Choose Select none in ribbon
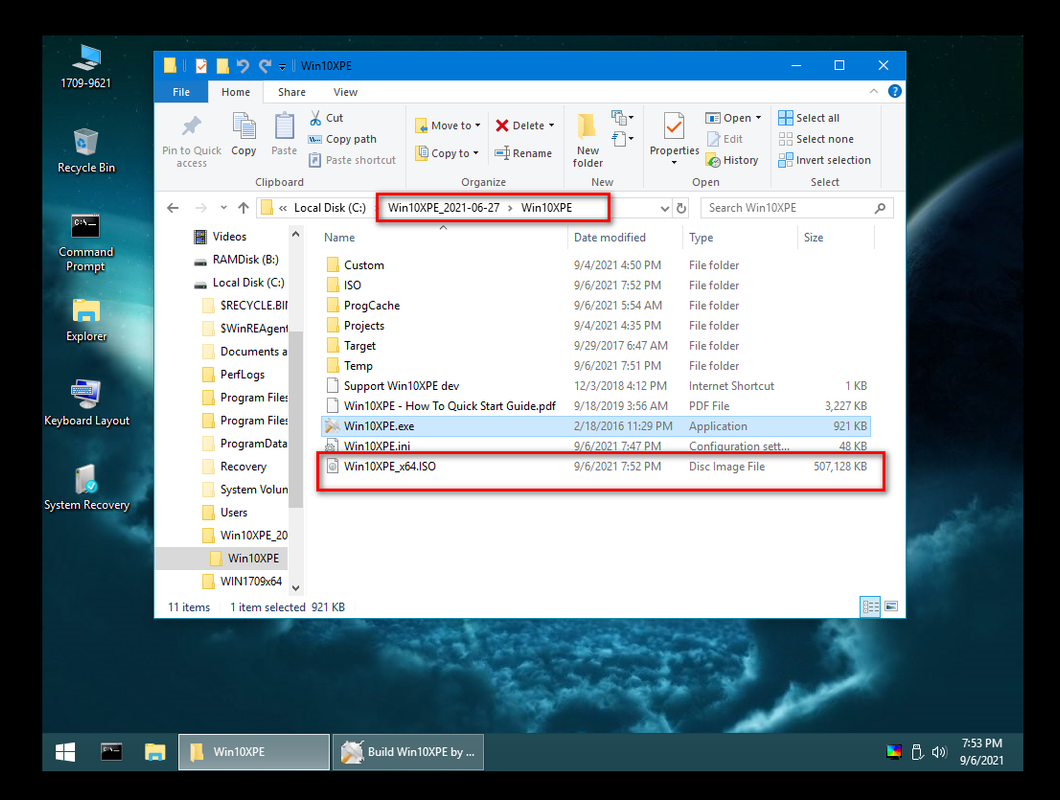 coord(816,139)
